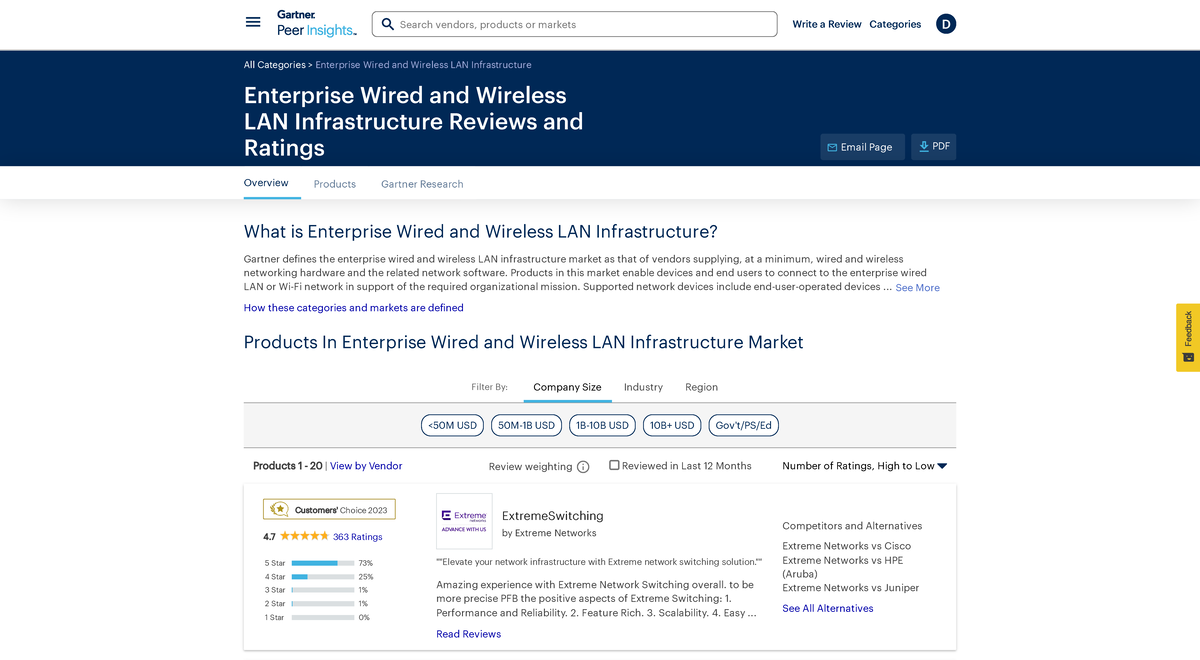This screenshot has height=660, width=1200.
Task: Enable the Gov't/PS/Ed company size filter
Action: point(744,425)
